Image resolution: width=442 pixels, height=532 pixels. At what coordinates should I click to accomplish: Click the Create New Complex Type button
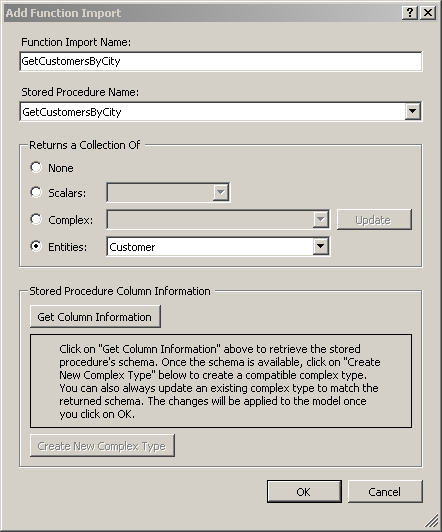pyautogui.click(x=102, y=445)
